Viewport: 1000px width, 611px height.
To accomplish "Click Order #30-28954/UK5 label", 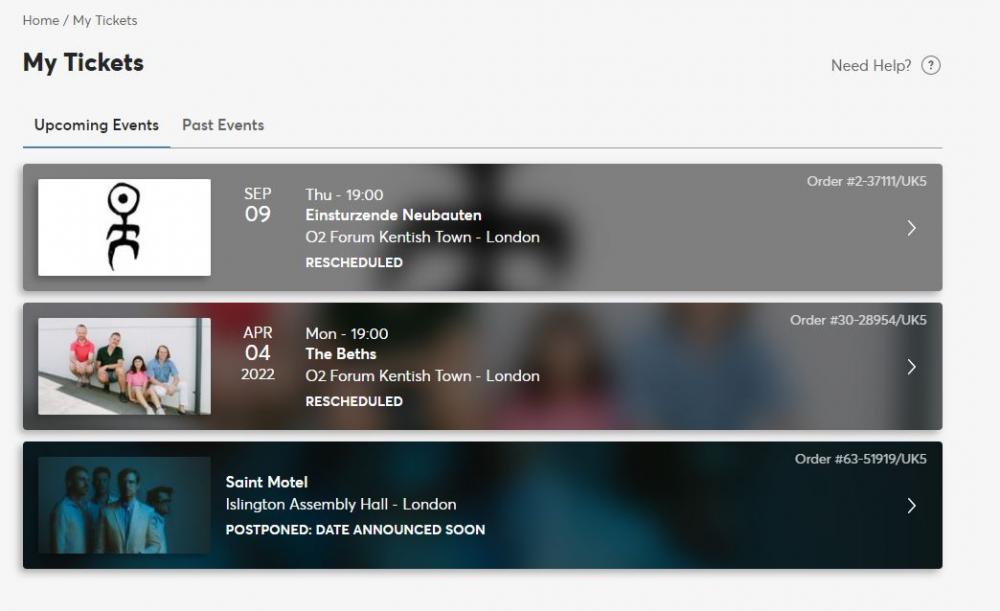I will (x=858, y=320).
